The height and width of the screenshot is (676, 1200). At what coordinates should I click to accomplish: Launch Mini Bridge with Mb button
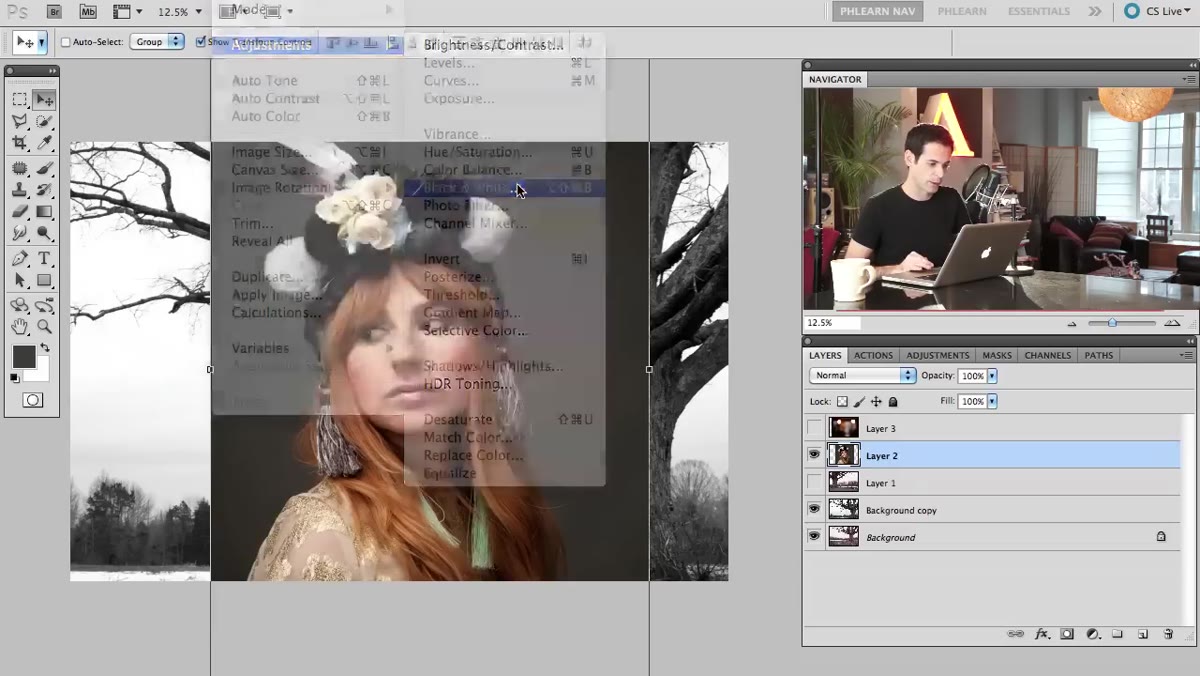pyautogui.click(x=87, y=12)
